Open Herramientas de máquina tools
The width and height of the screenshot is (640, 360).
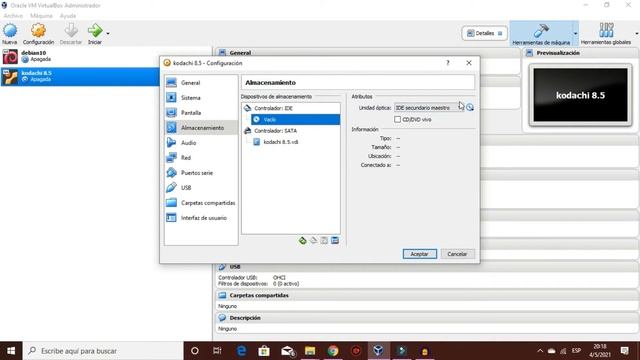tap(541, 33)
